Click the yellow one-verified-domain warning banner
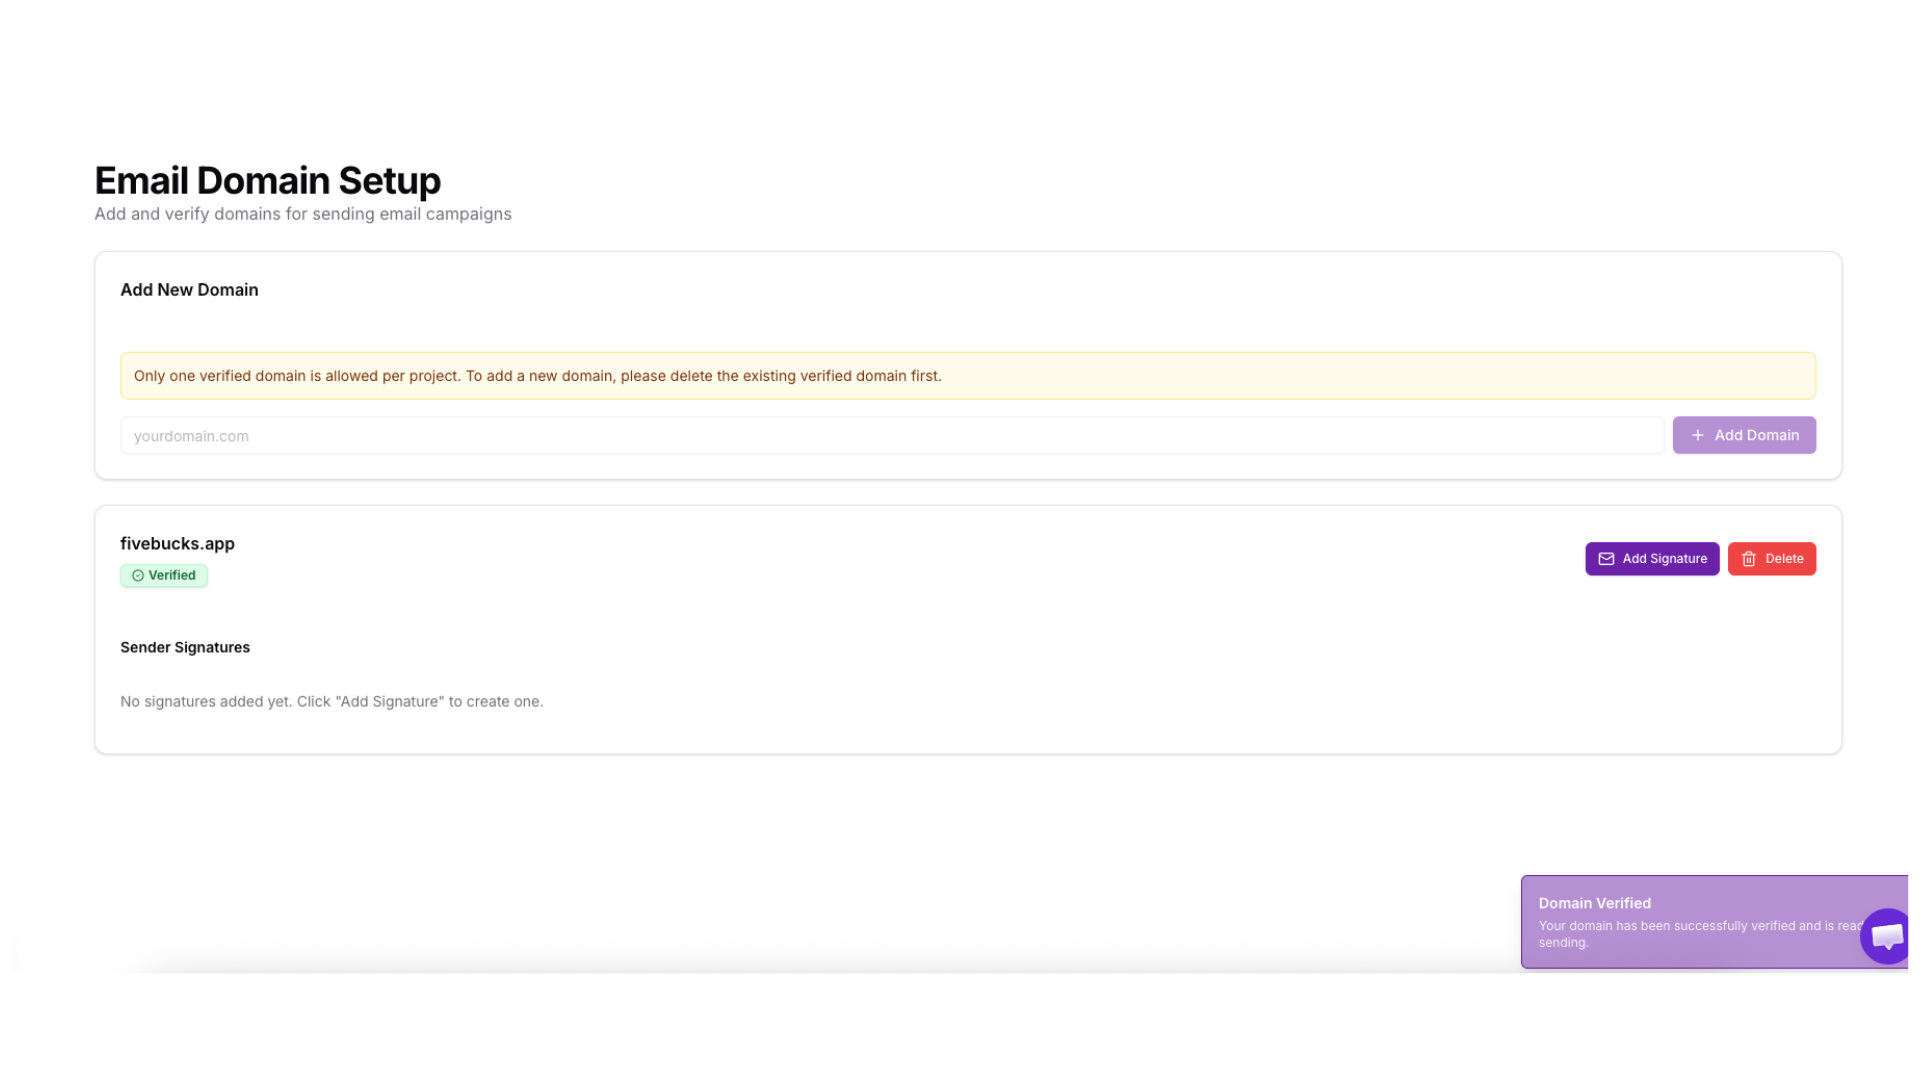Viewport: 1920px width, 1080px height. click(967, 376)
